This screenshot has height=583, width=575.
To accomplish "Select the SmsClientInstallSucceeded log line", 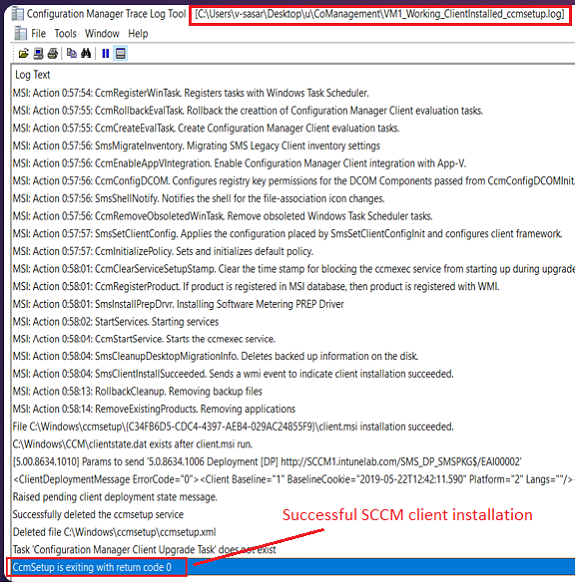I will pos(293,374).
